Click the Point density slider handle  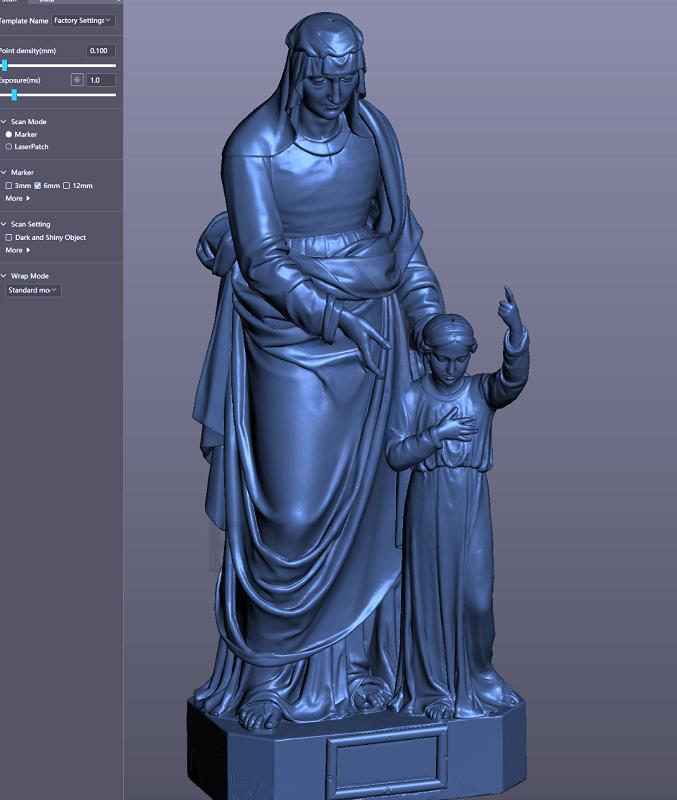pos(4,65)
